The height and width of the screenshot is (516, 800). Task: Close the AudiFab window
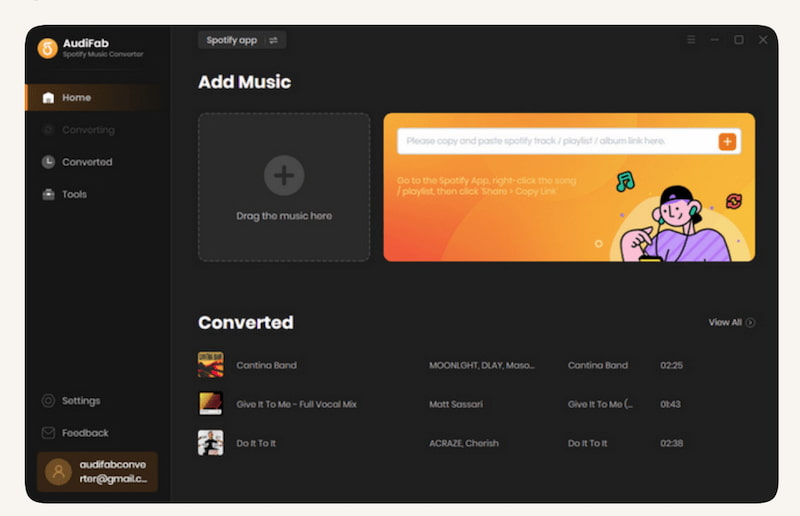tap(763, 40)
